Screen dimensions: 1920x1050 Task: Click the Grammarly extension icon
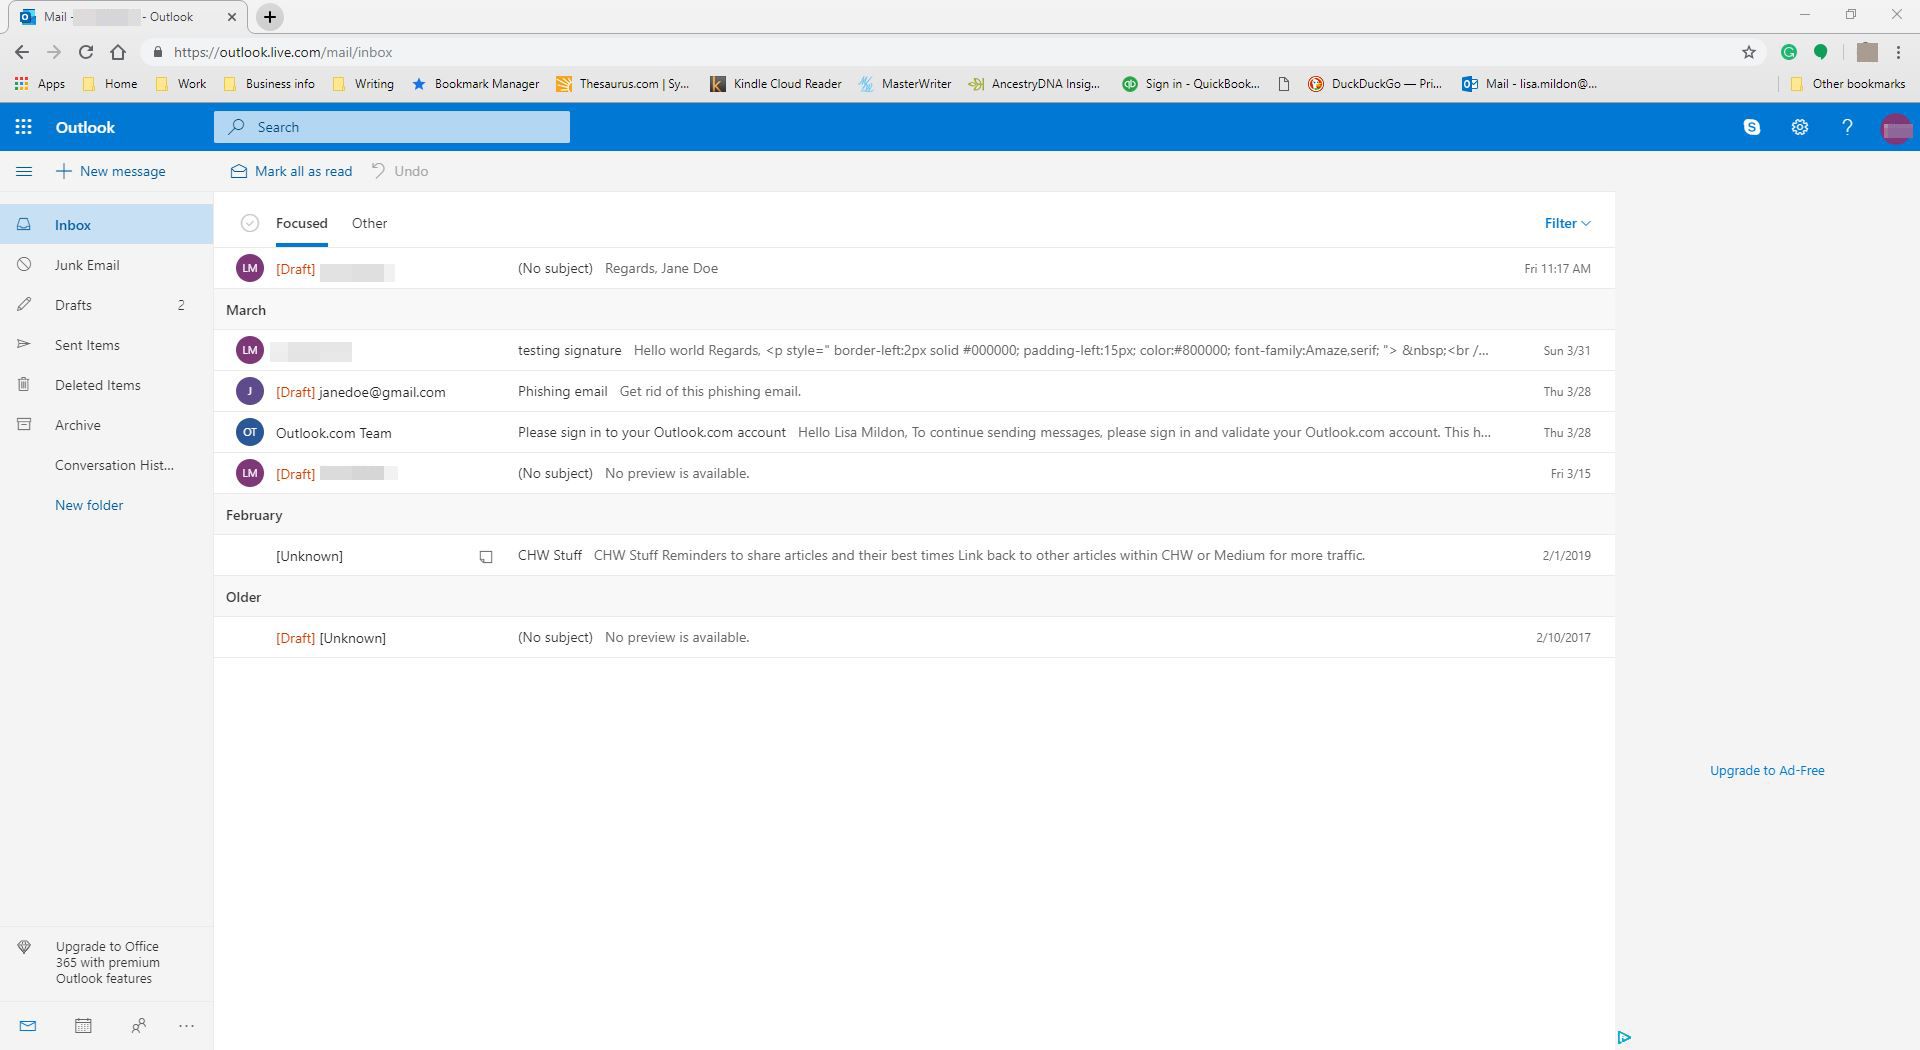[x=1789, y=52]
